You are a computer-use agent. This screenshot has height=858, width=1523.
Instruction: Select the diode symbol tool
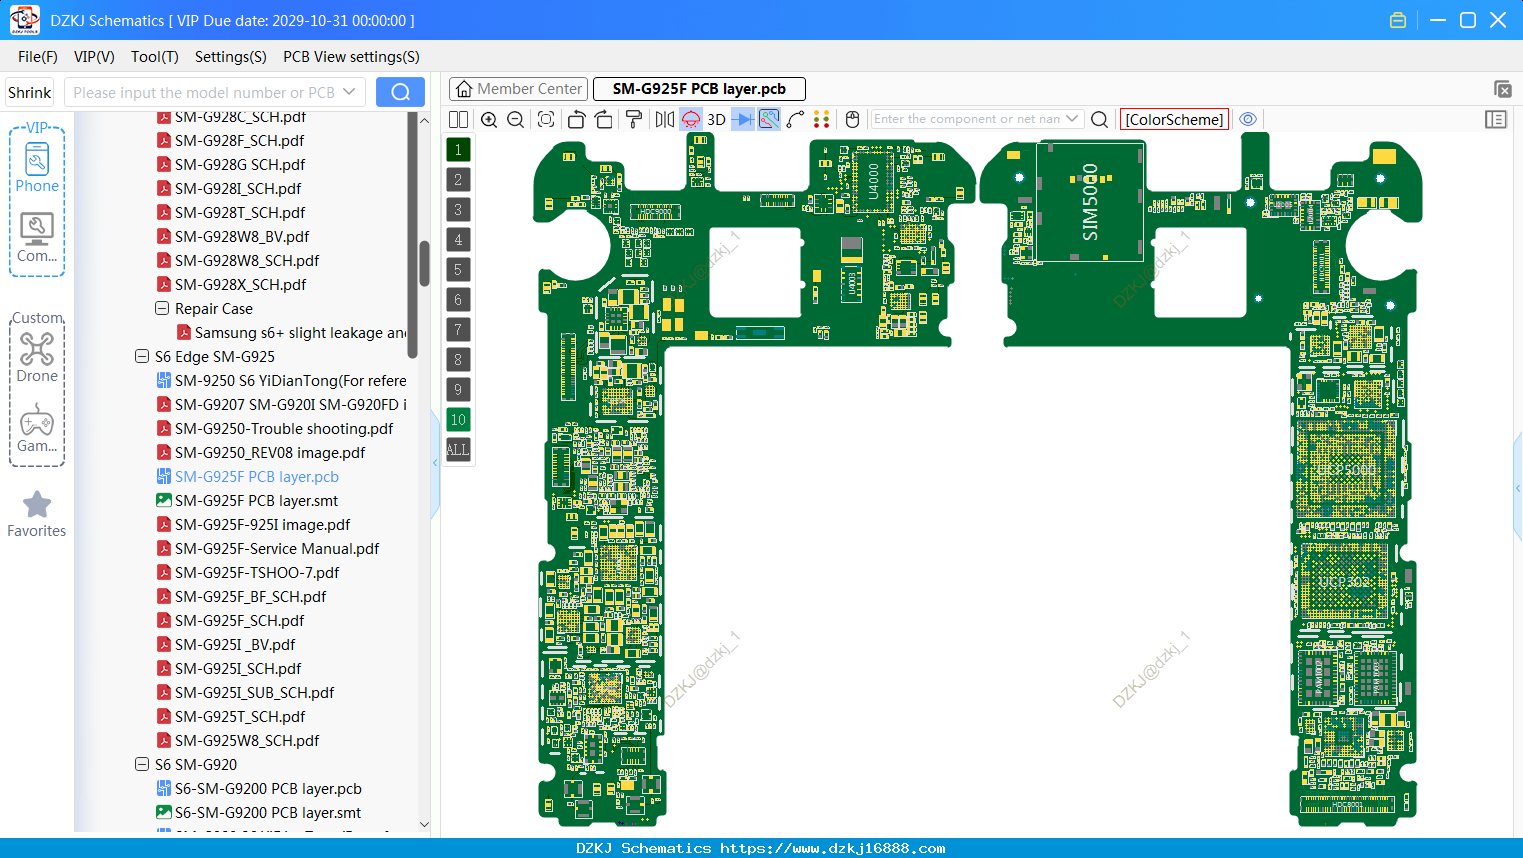point(743,119)
